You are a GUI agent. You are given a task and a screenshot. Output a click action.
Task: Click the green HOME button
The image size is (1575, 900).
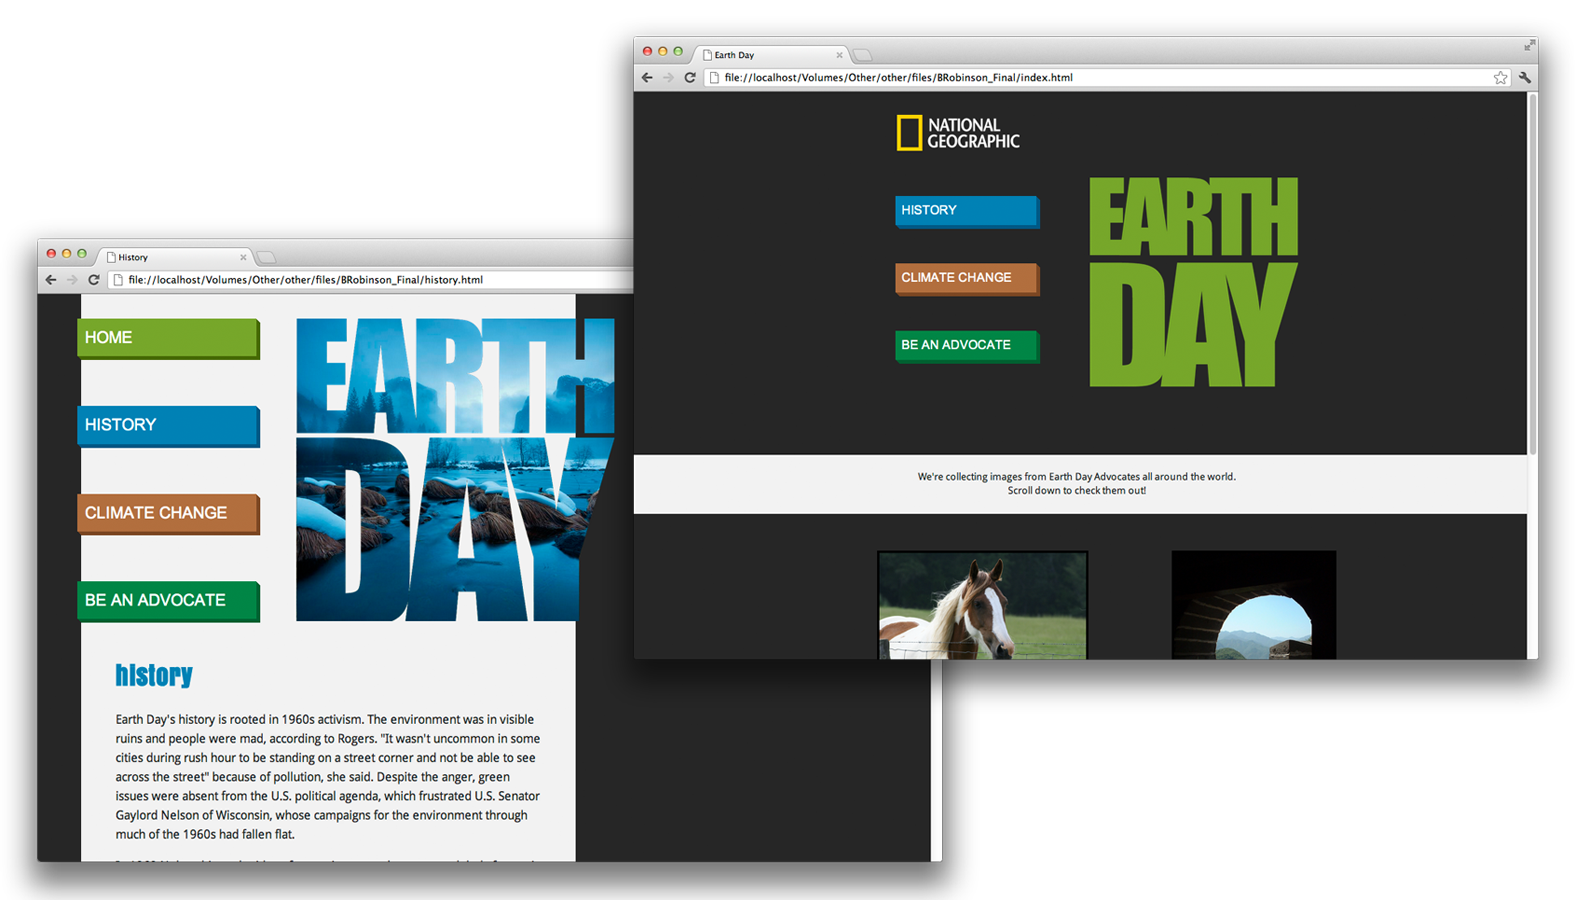168,338
